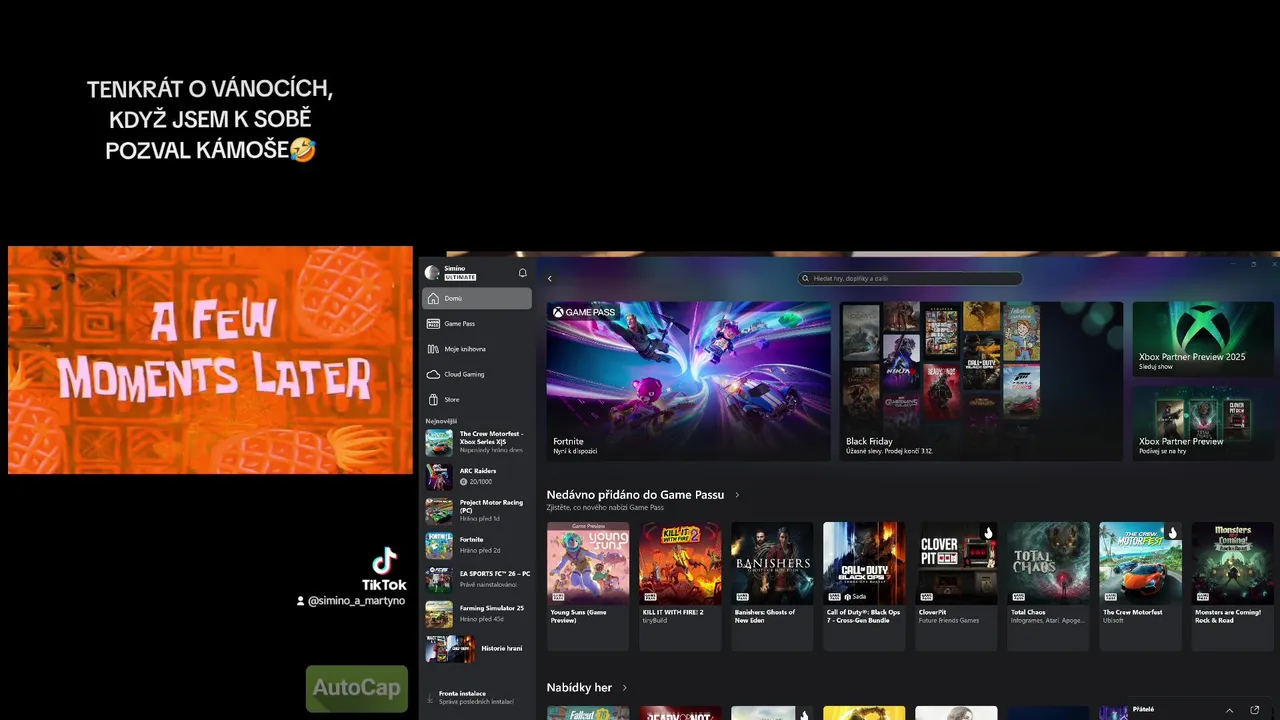The width and height of the screenshot is (1280, 720).
Task: Click 'ARC Raiders' text in sidebar
Action: [x=478, y=471]
